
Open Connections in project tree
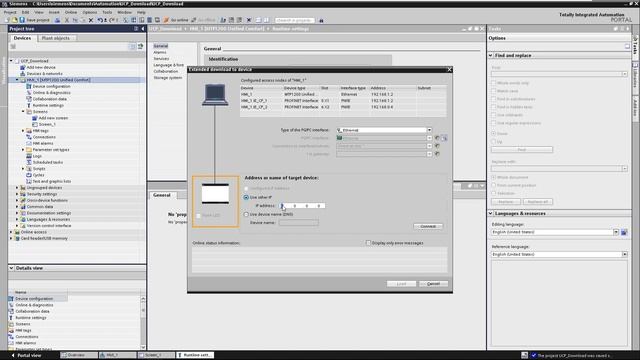[44, 137]
